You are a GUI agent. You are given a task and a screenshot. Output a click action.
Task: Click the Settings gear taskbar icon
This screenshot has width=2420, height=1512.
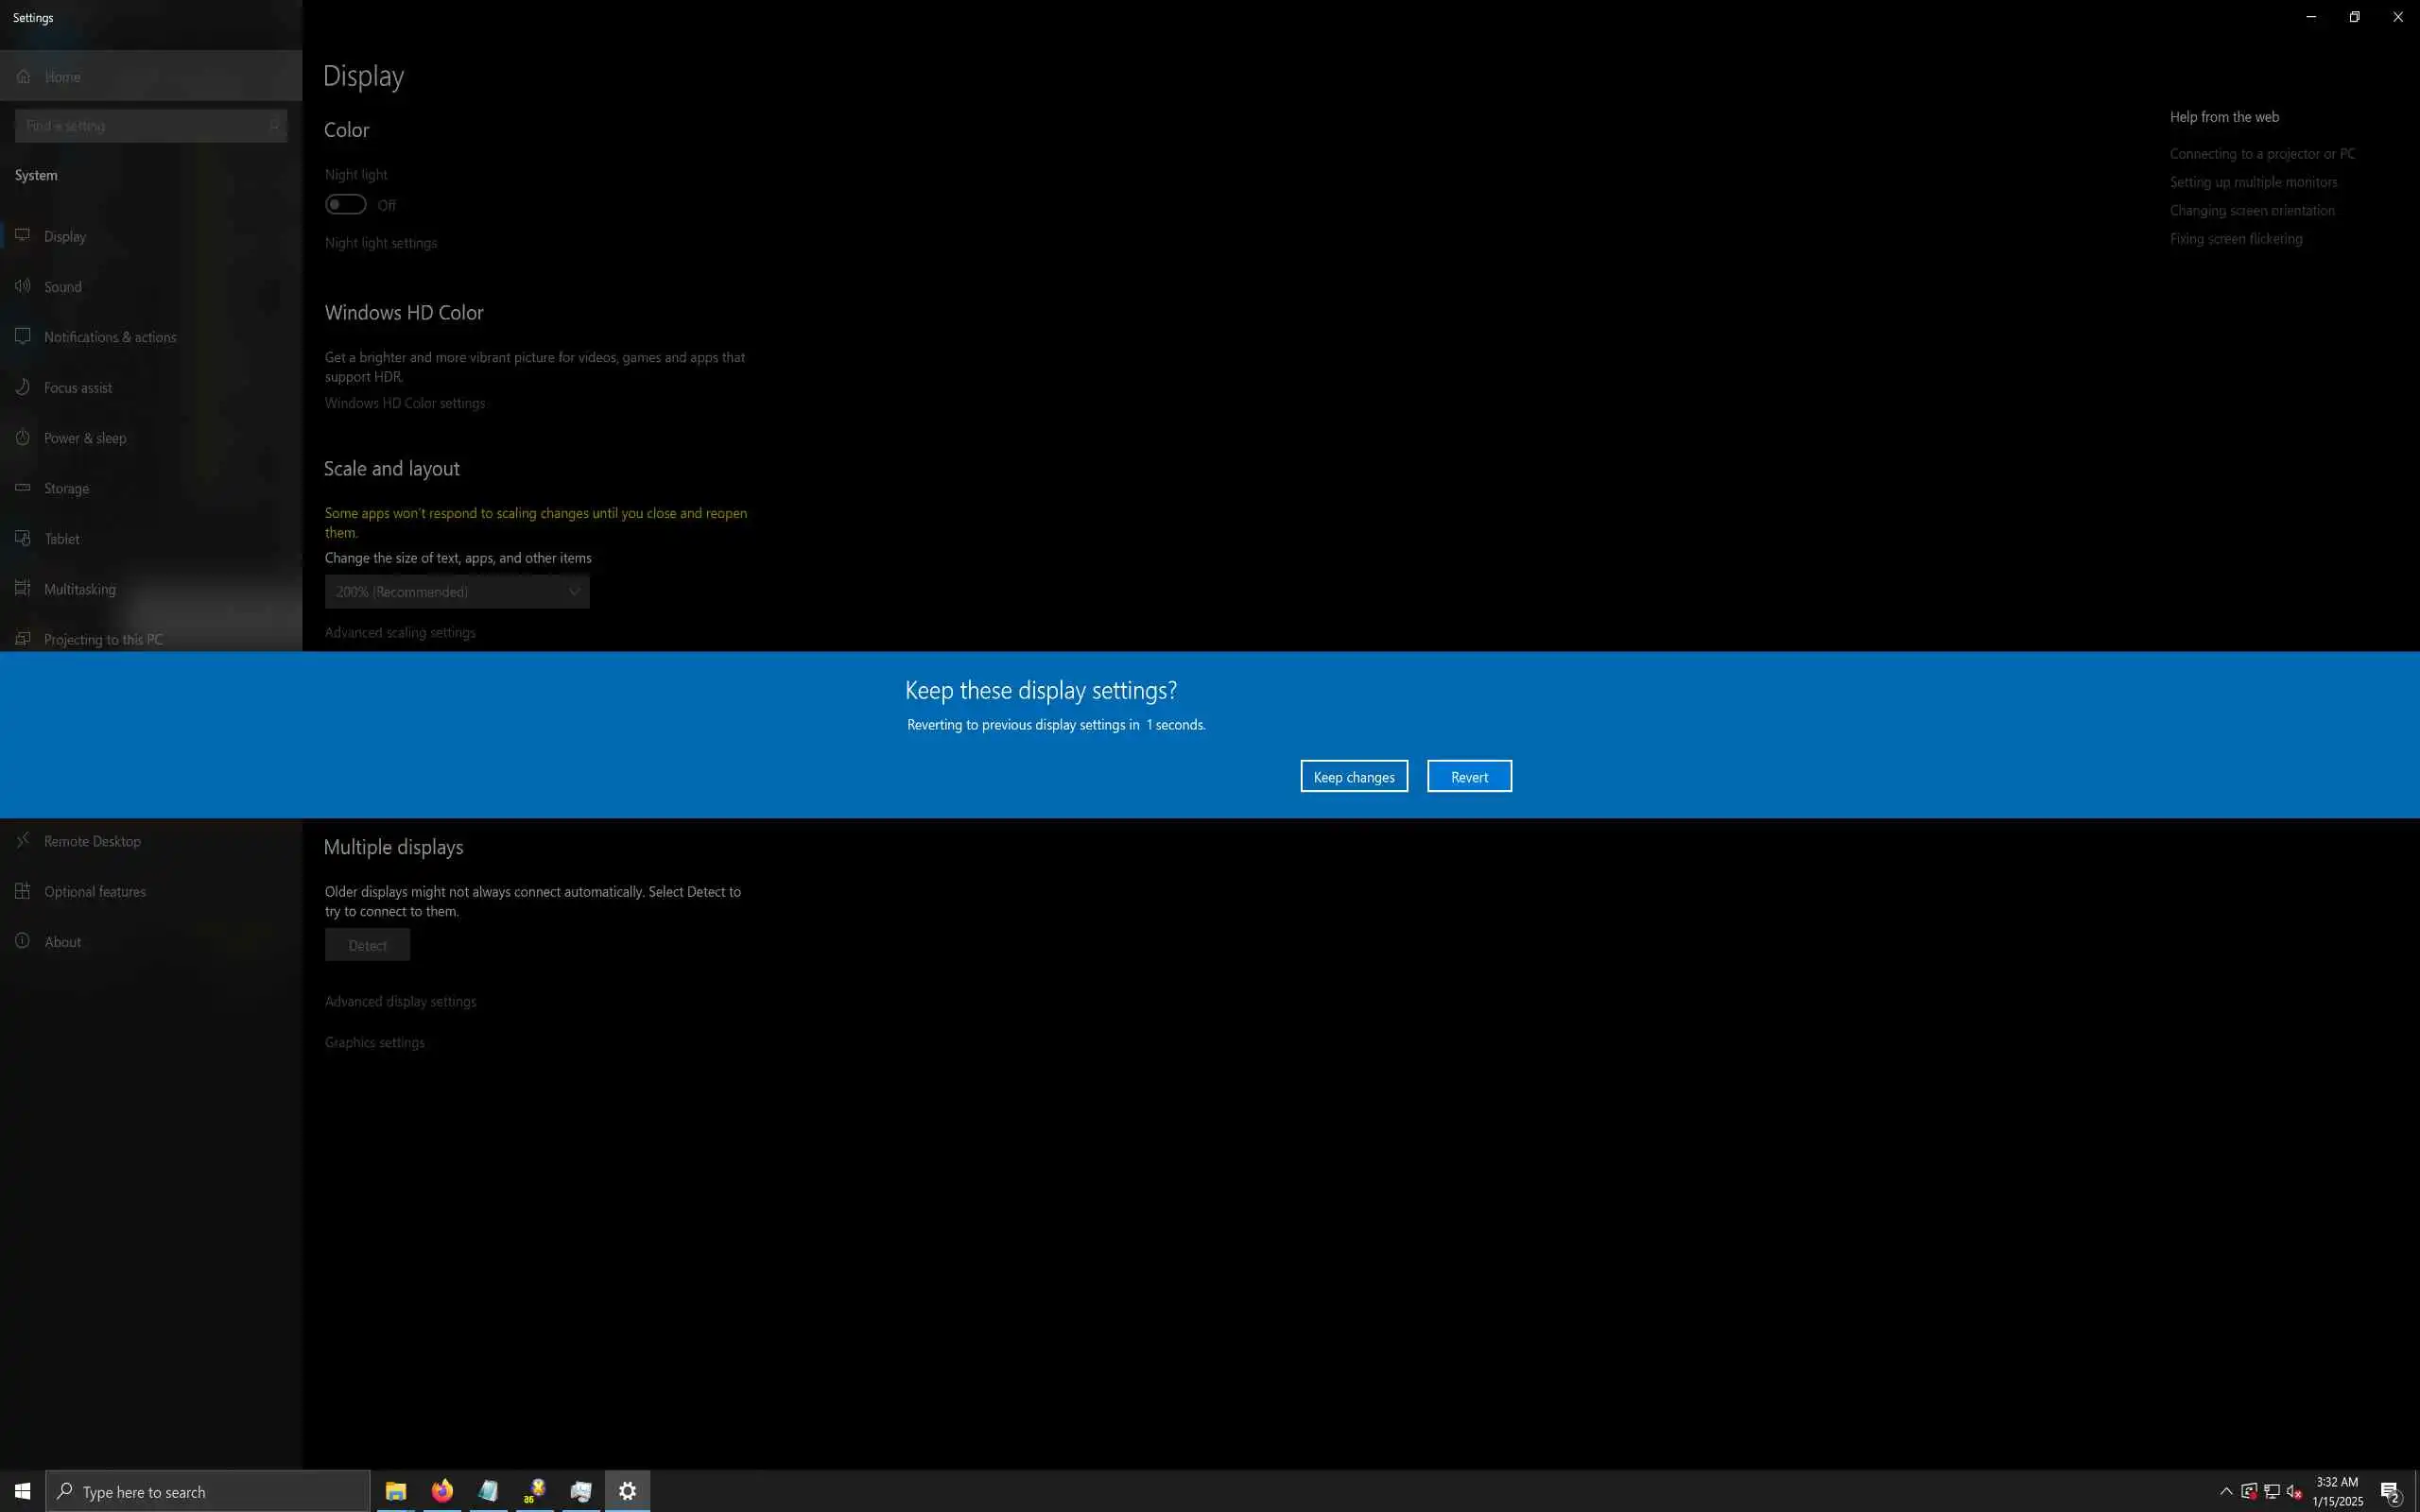click(627, 1491)
